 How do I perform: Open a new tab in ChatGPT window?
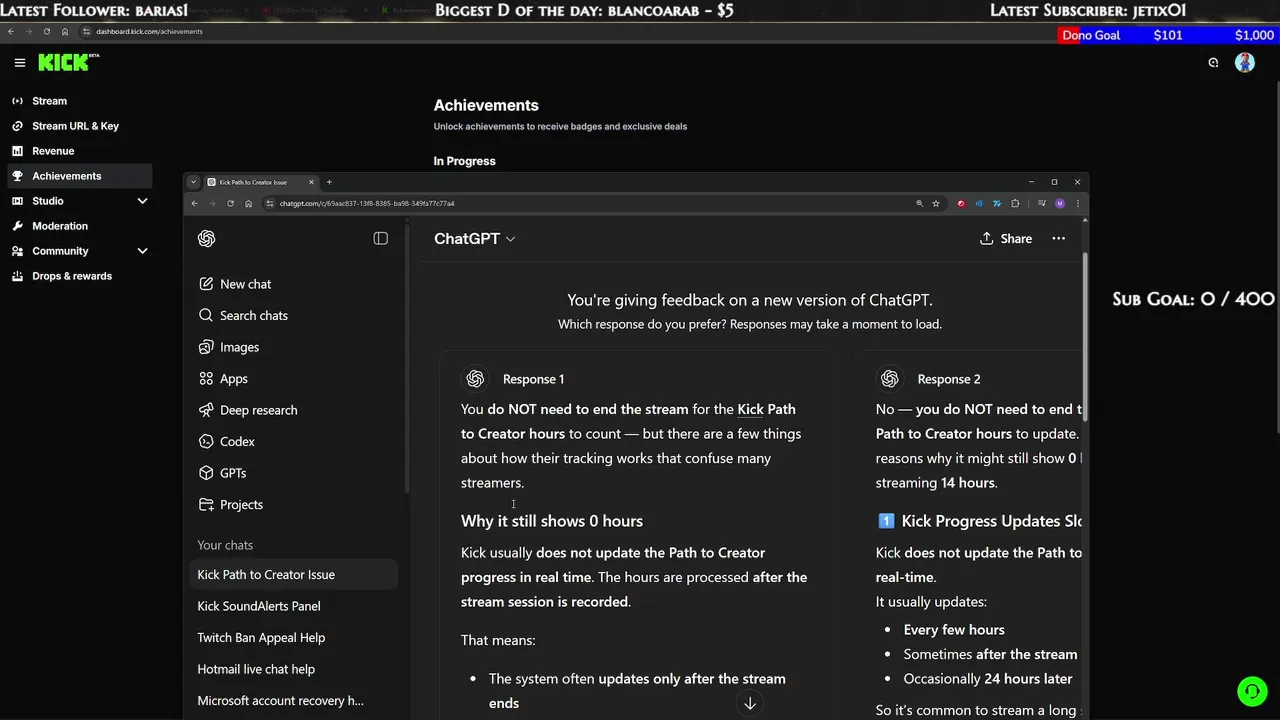(329, 182)
